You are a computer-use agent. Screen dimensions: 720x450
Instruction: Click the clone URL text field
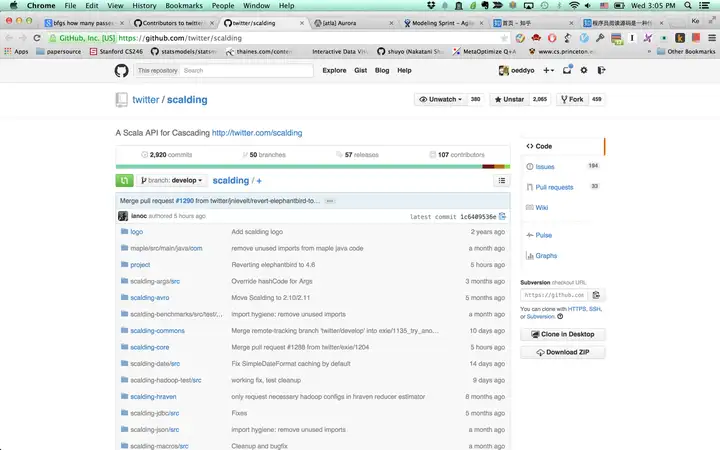(554, 295)
